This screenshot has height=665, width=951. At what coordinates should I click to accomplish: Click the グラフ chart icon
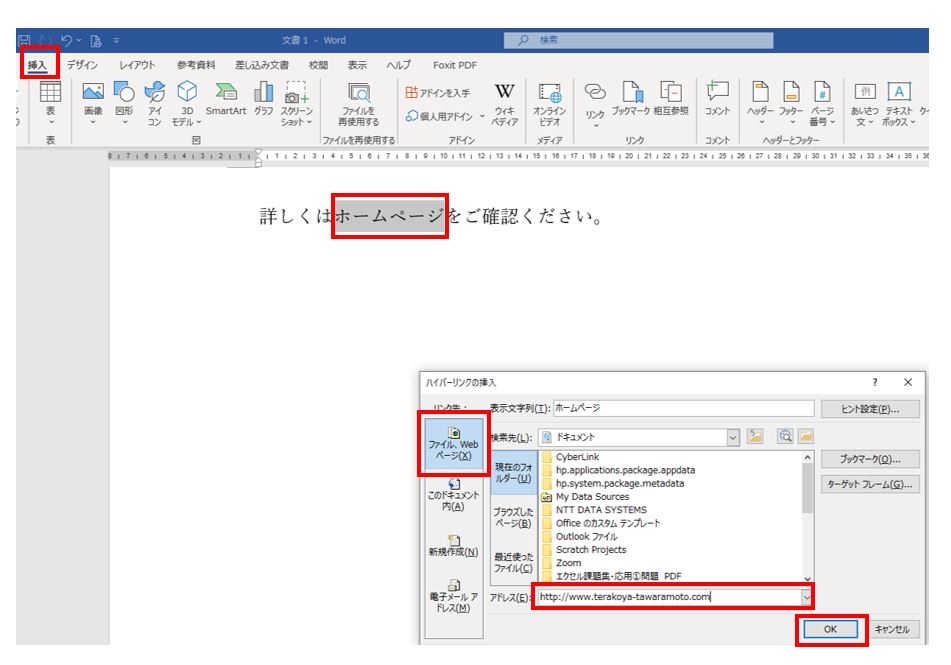(x=263, y=94)
